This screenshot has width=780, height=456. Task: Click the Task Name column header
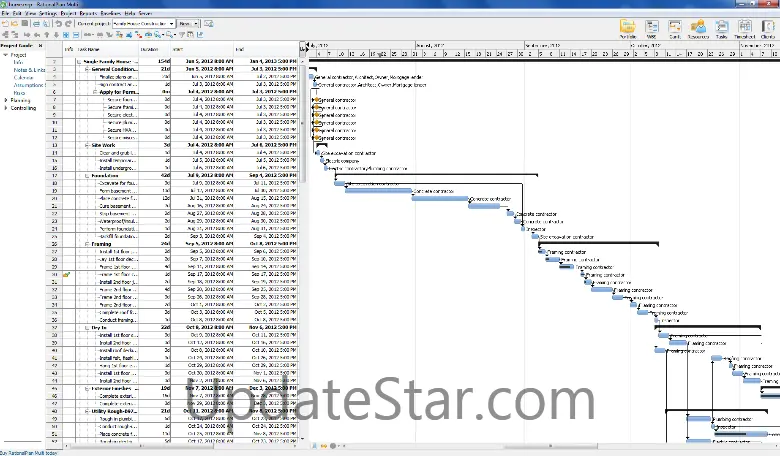point(106,49)
